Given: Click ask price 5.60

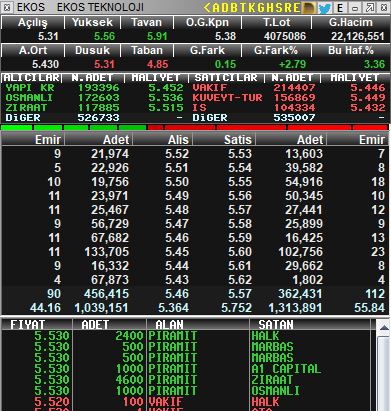Looking at the screenshot, I should click(240, 252).
